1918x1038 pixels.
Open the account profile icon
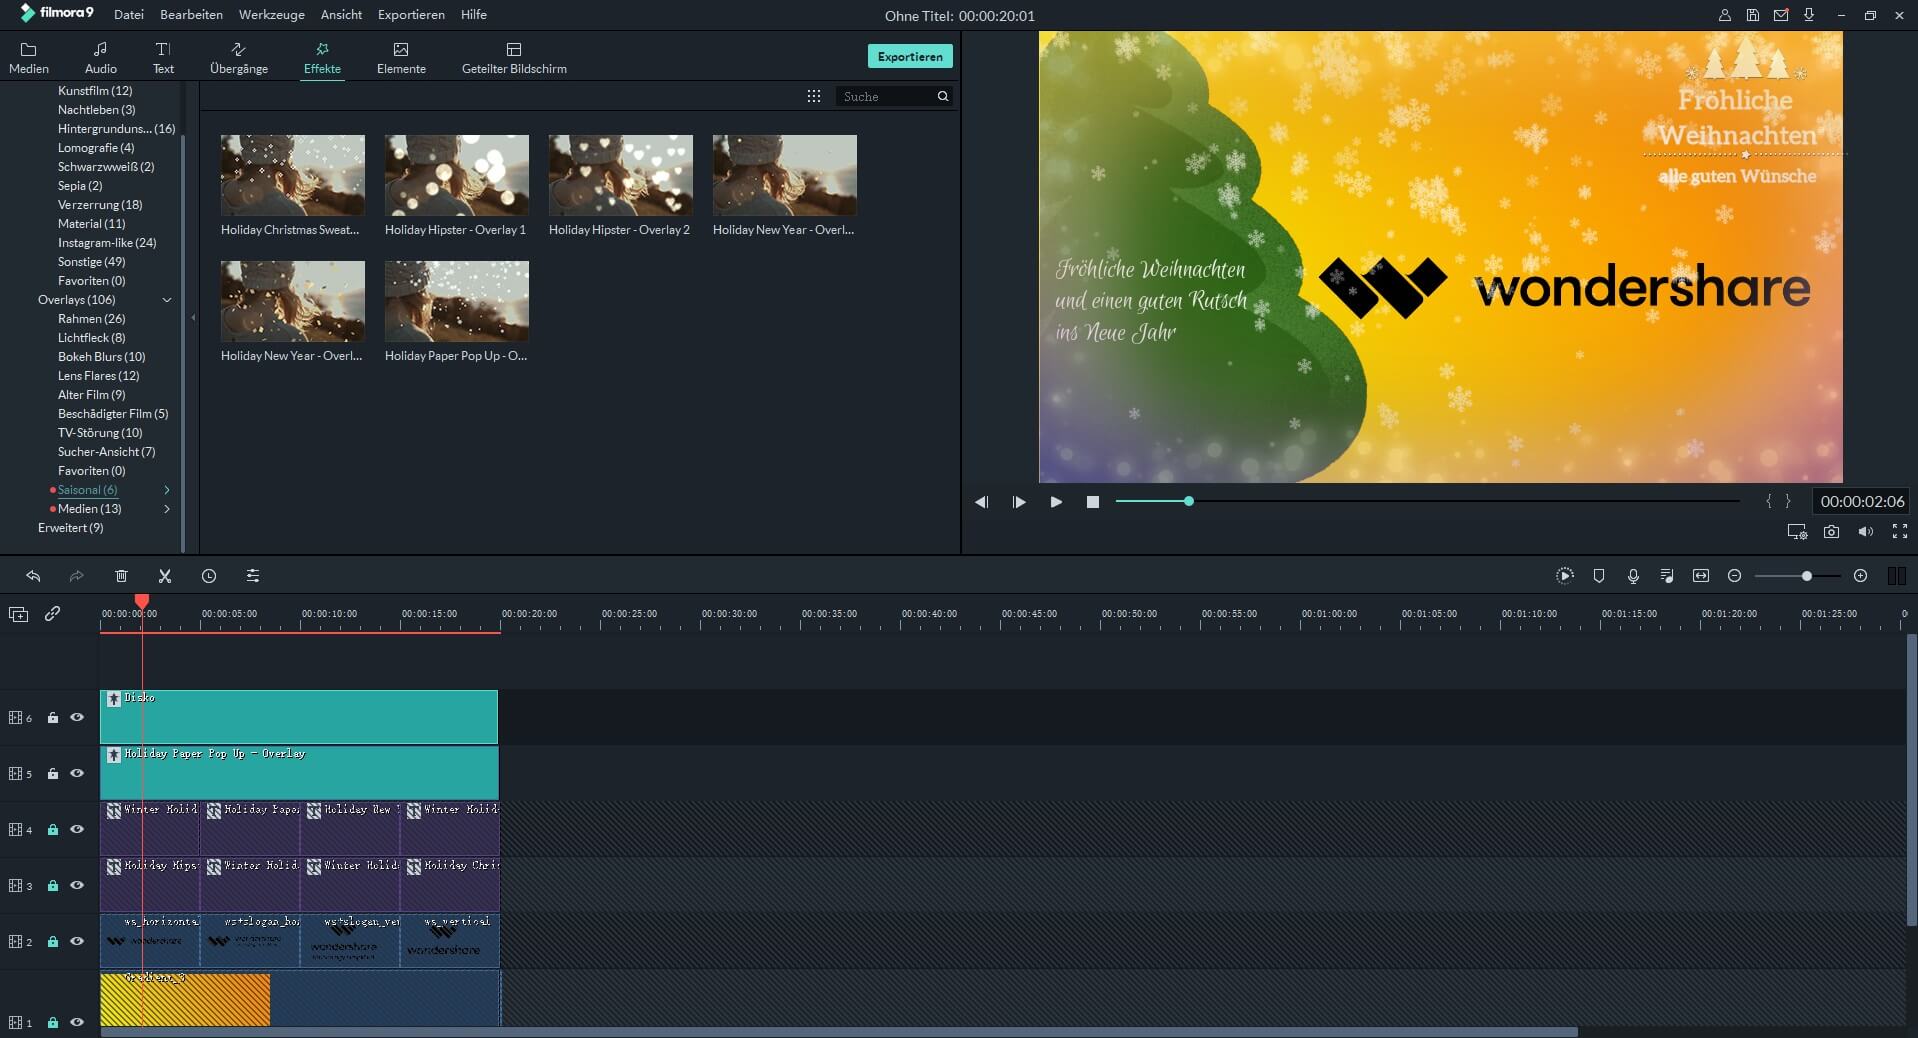coord(1725,15)
